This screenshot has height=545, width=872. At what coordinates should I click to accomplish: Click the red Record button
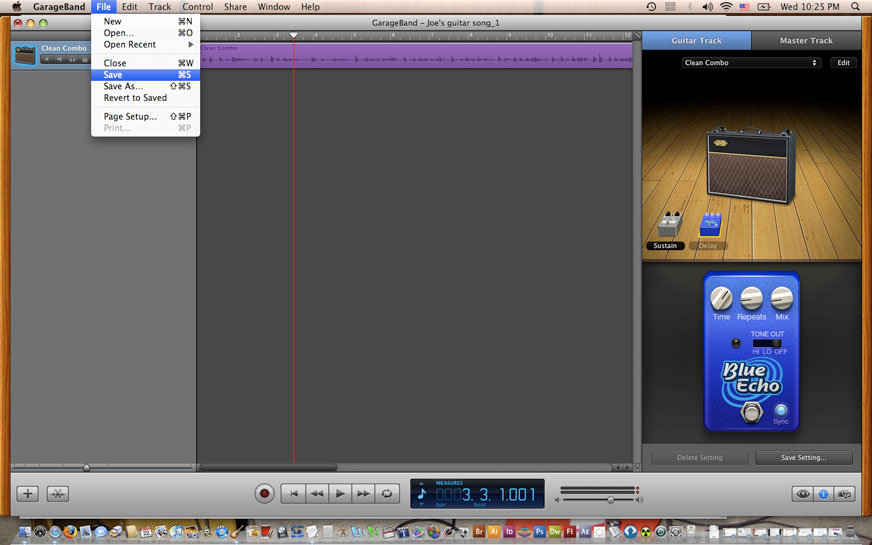click(264, 493)
